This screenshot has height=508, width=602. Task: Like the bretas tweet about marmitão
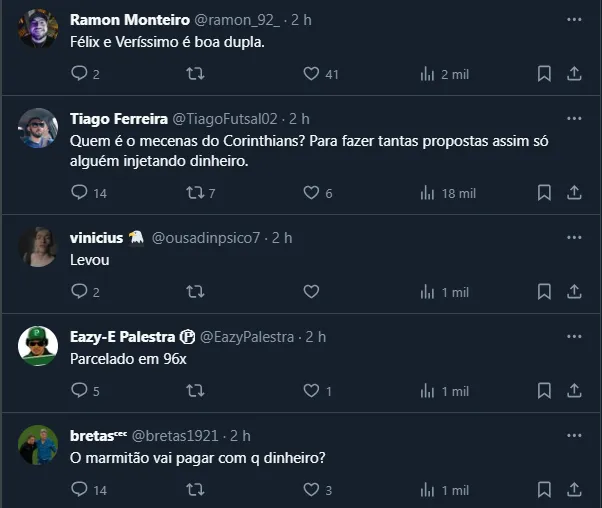[311, 490]
